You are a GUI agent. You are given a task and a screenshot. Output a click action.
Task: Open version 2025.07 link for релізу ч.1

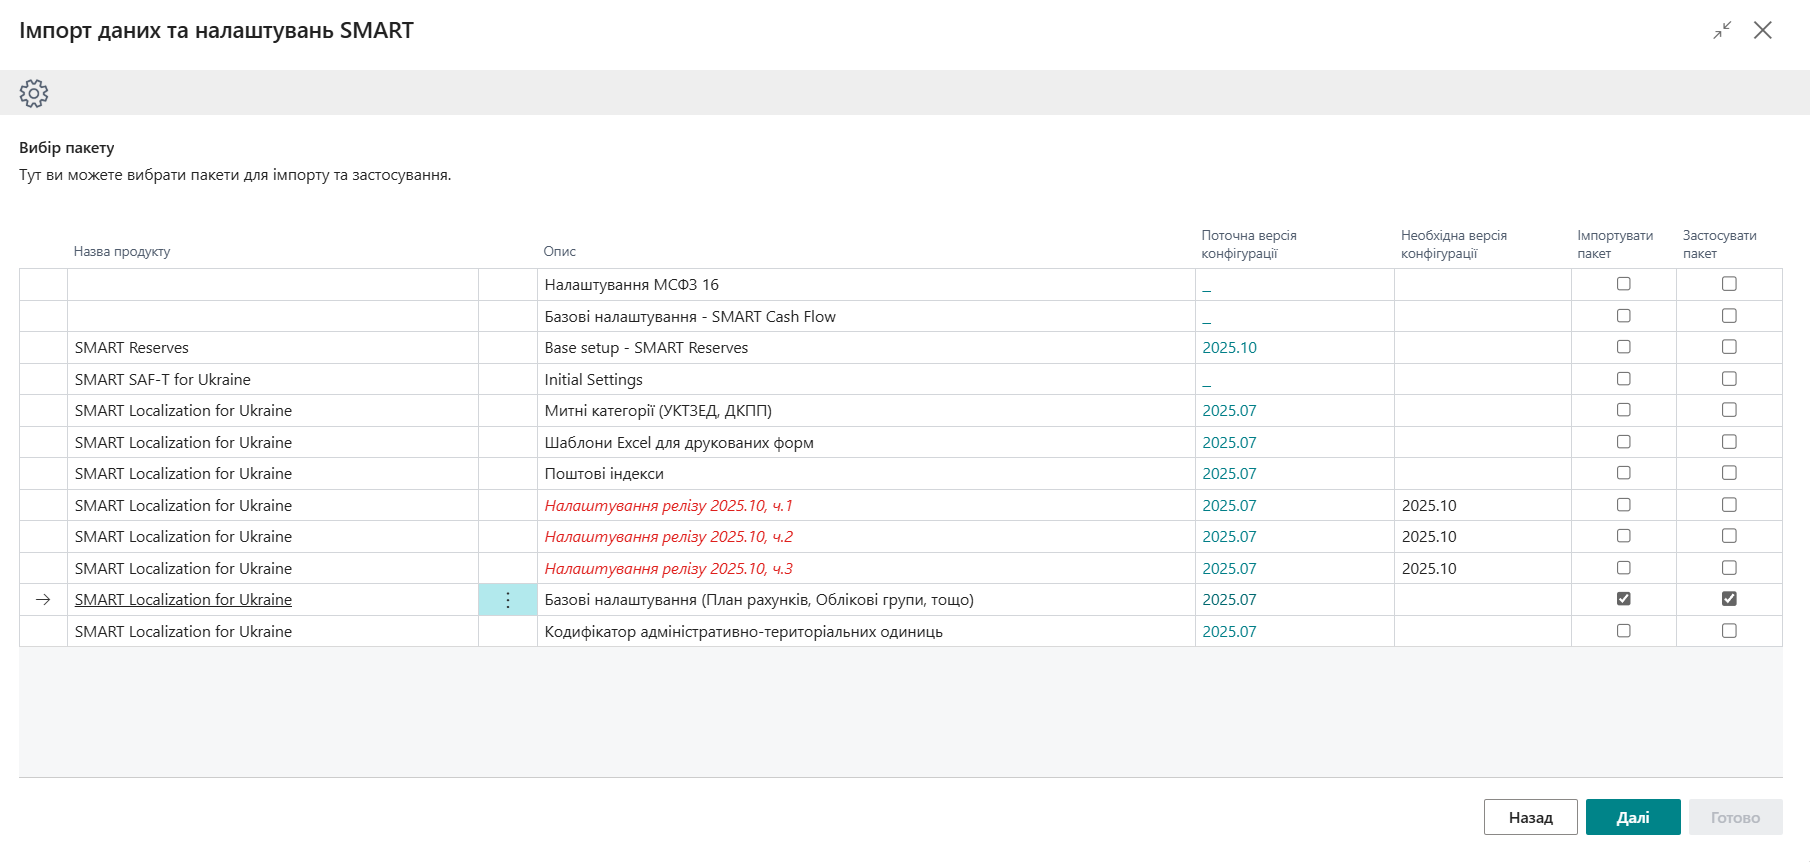1229,506
